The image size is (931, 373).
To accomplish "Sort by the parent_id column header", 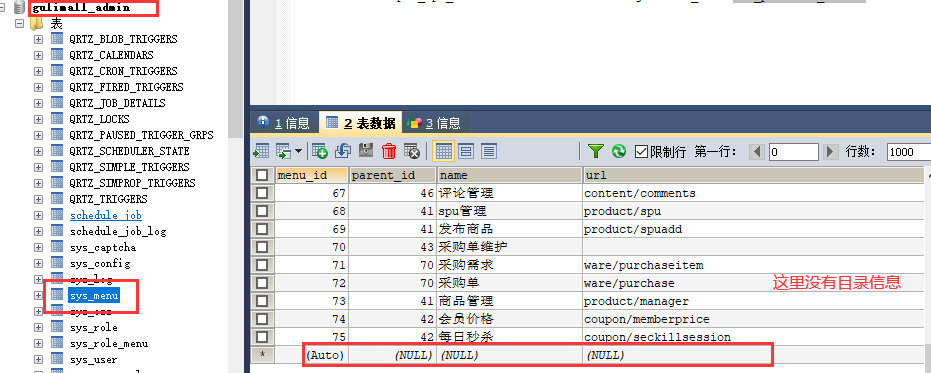I will pyautogui.click(x=392, y=175).
